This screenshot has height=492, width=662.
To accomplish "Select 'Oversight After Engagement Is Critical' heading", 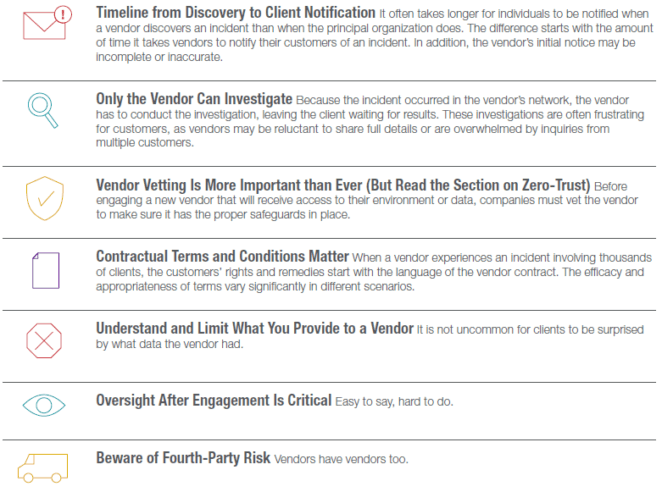I will pos(214,400).
